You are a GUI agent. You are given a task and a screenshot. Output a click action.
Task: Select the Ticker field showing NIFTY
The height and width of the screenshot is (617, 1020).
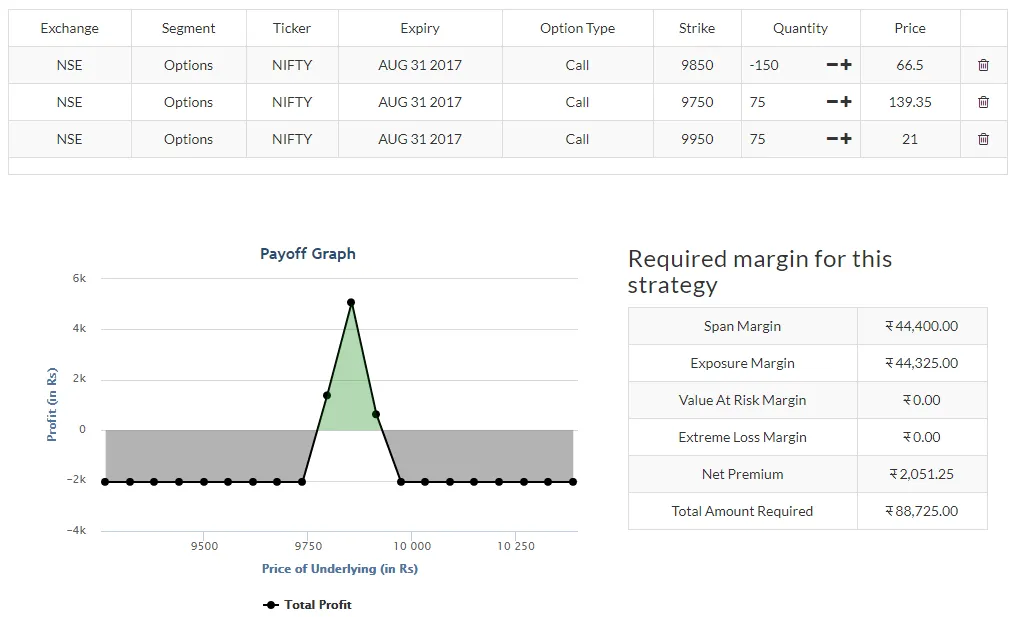(291, 64)
